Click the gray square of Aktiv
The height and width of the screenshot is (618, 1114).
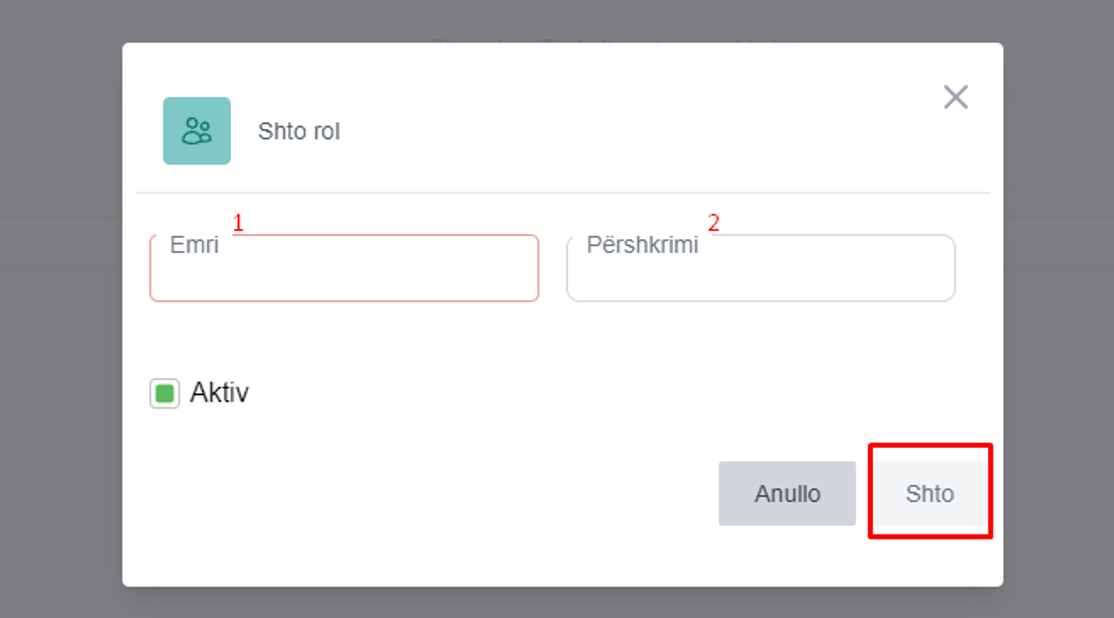pos(165,393)
